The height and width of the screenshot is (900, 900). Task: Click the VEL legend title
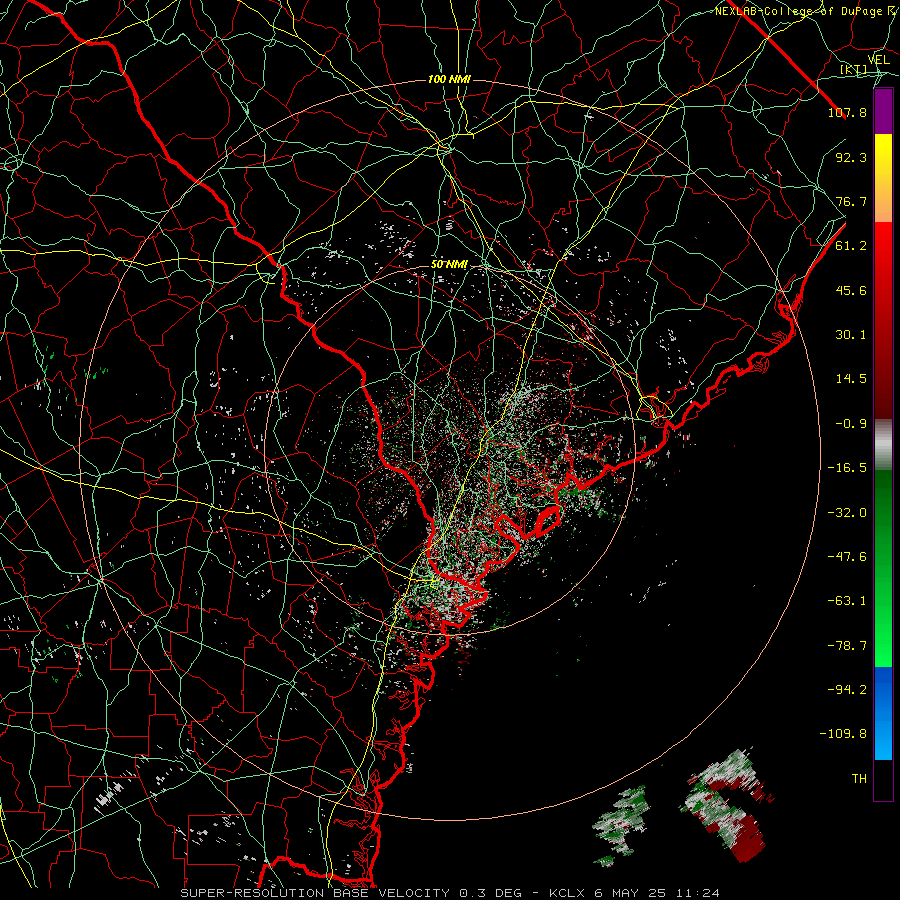pos(878,60)
